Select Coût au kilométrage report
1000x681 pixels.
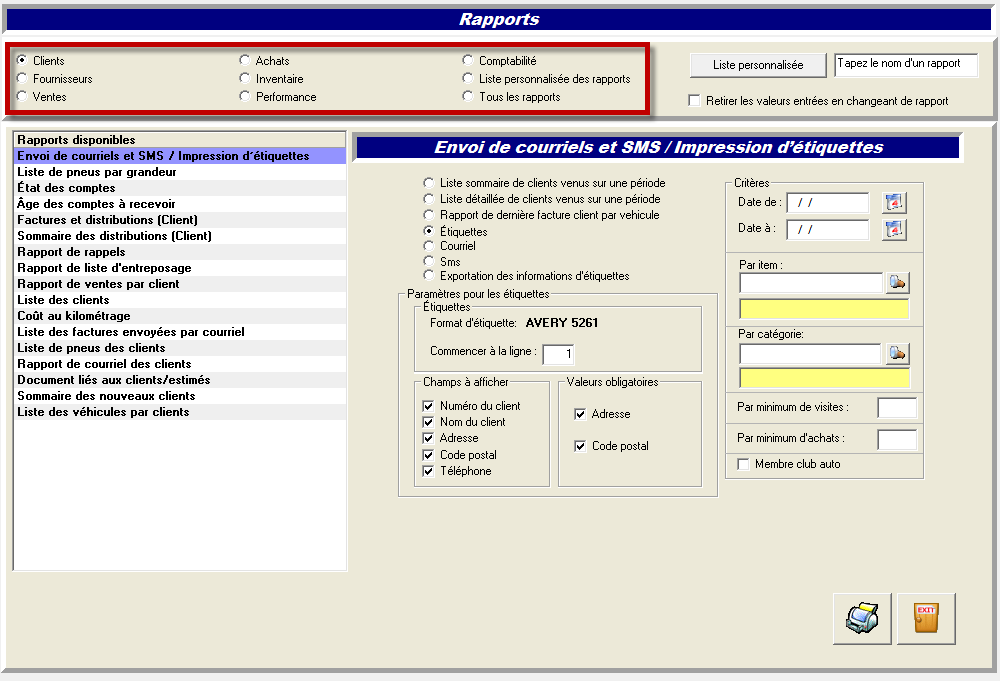pos(180,316)
